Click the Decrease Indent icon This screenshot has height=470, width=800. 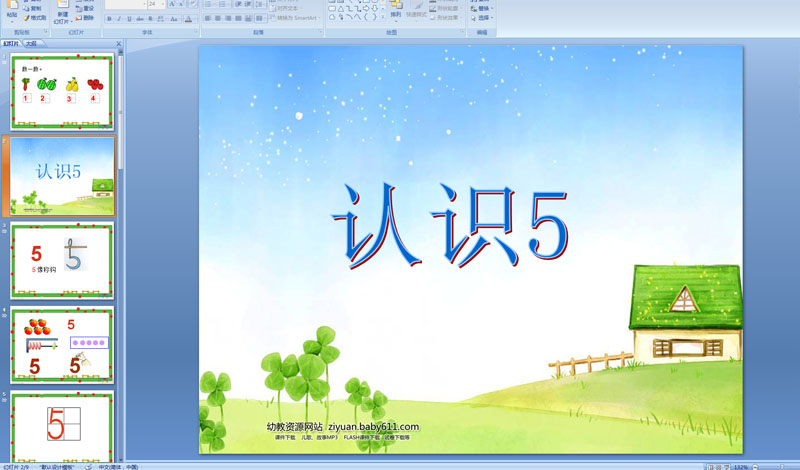[x=238, y=4]
